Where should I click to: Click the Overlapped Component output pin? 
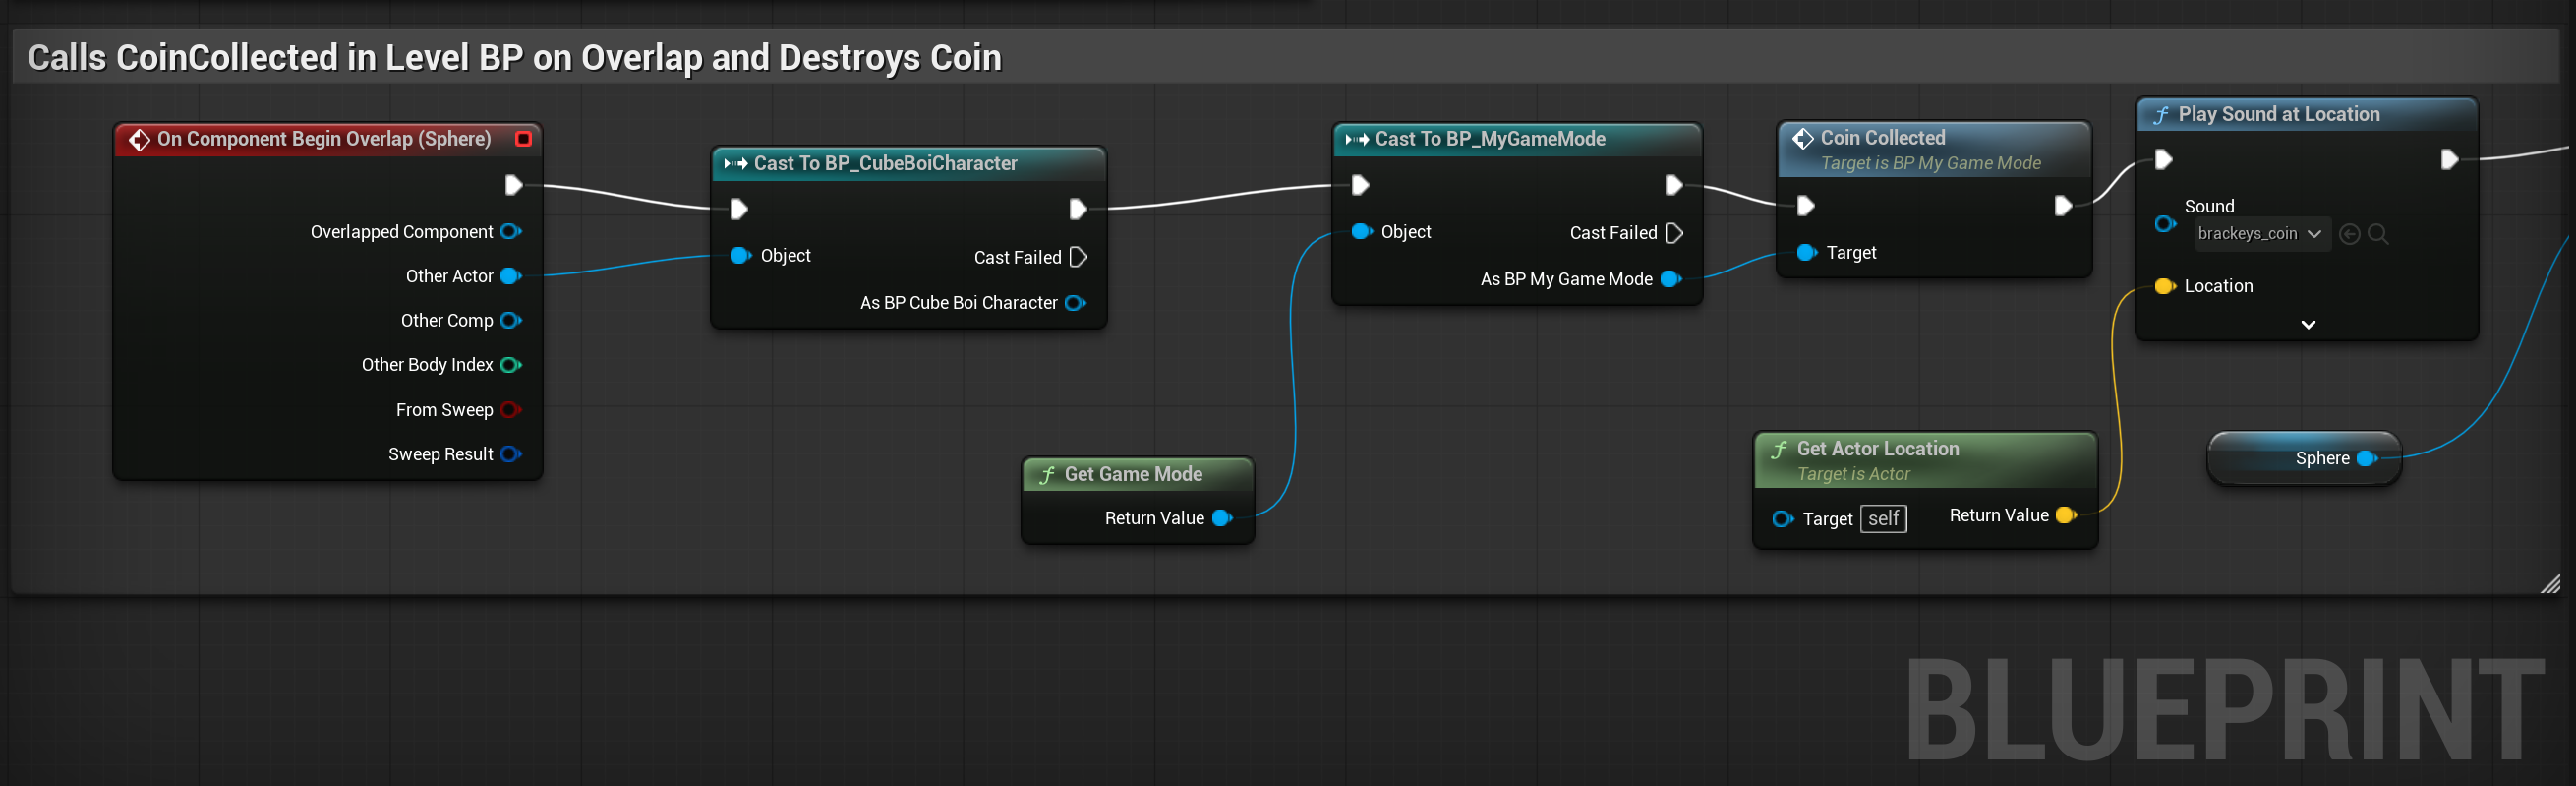(x=510, y=232)
